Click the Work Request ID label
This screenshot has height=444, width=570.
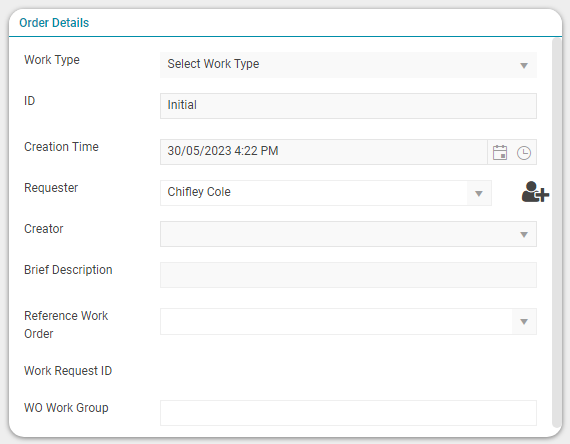click(68, 371)
